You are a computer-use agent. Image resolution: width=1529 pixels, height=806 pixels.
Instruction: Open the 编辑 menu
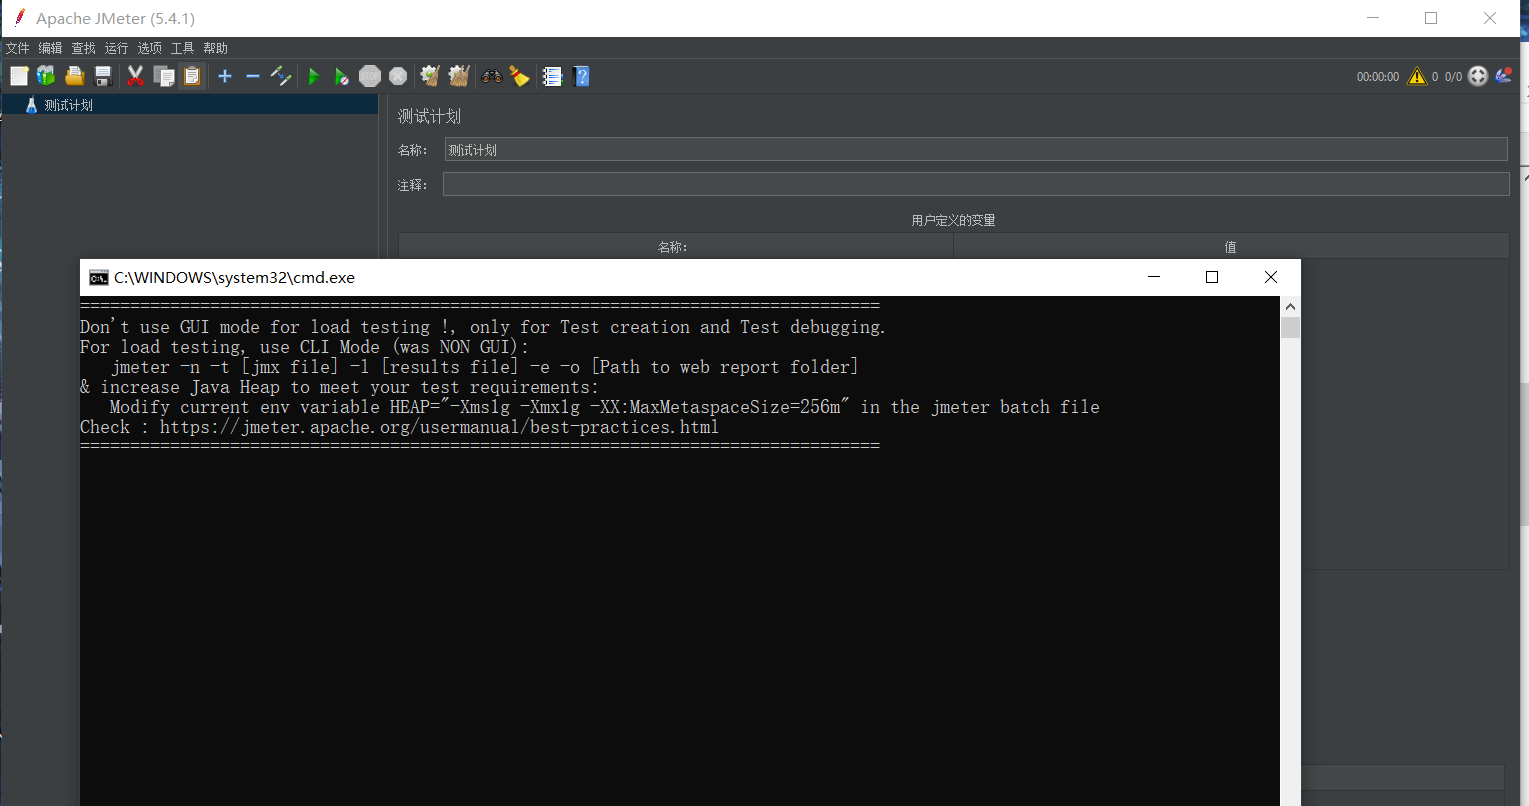coord(50,48)
